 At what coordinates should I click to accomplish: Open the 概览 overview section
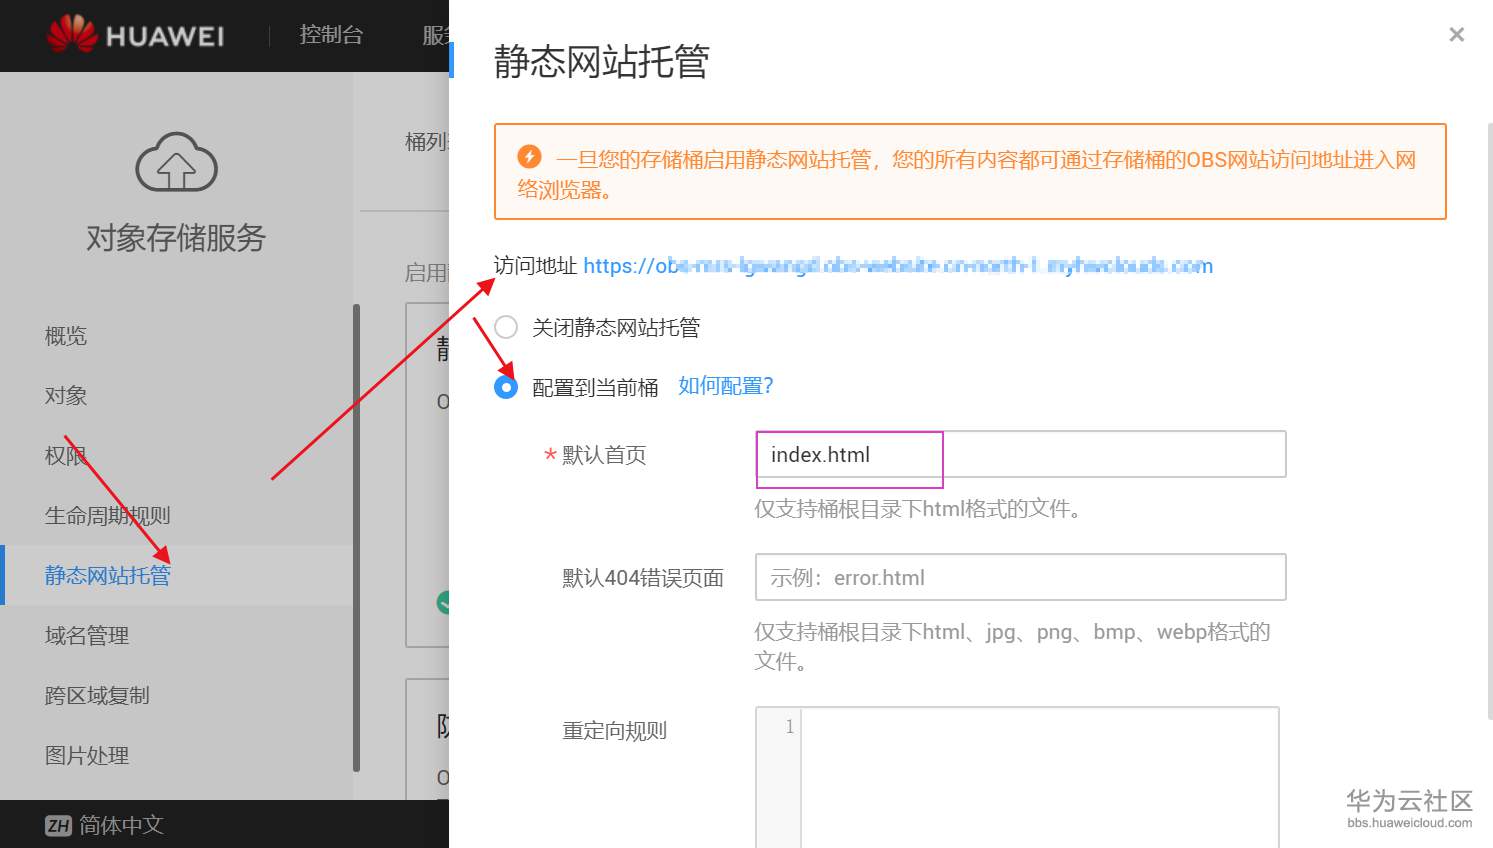point(66,336)
